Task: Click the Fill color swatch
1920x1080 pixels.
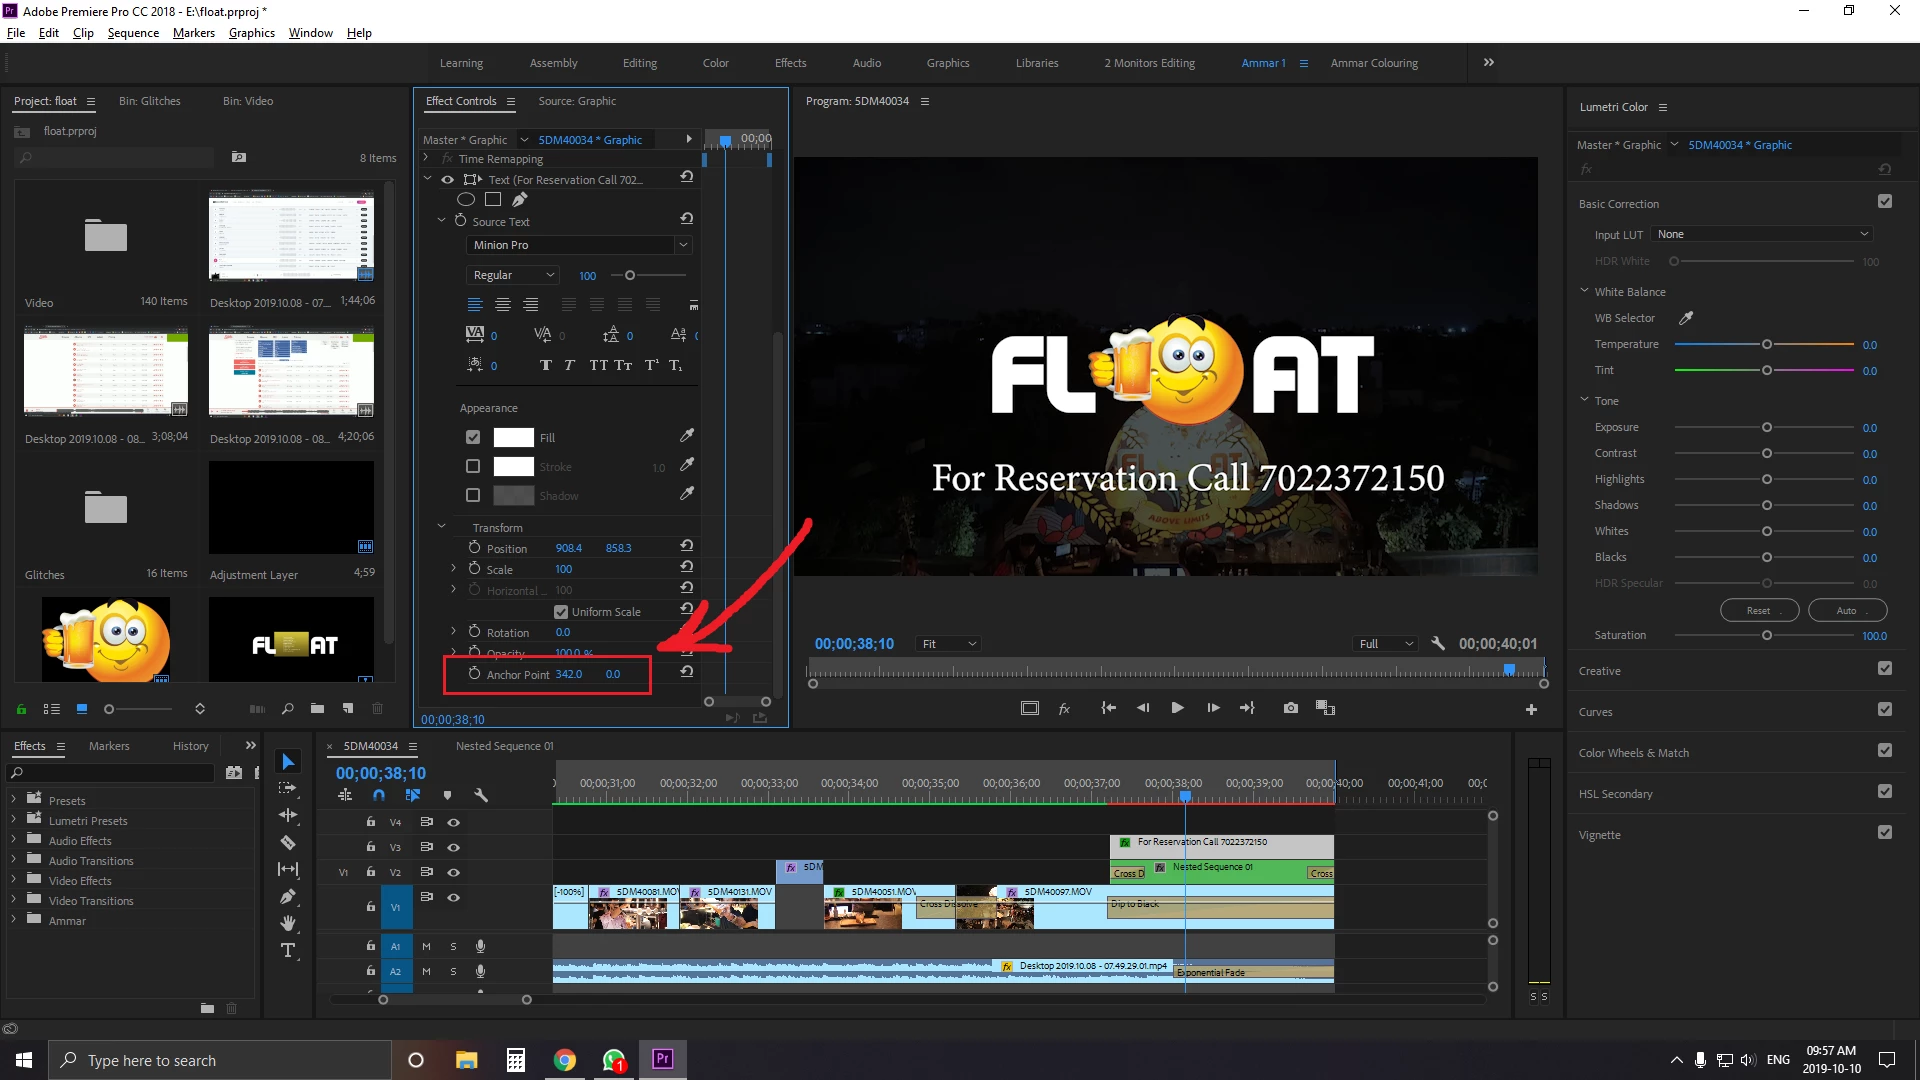Action: click(x=514, y=437)
